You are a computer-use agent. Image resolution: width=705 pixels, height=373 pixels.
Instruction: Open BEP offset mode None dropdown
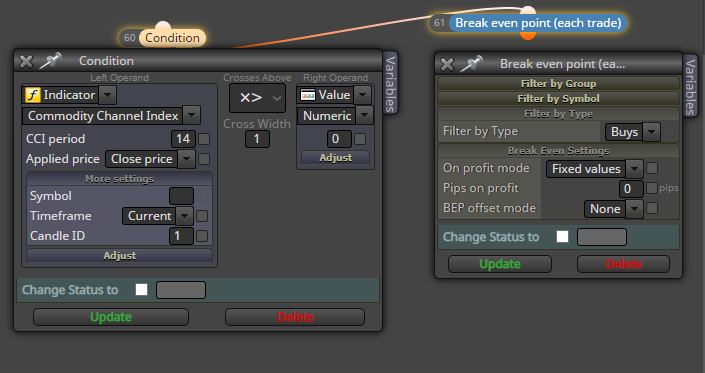point(634,209)
